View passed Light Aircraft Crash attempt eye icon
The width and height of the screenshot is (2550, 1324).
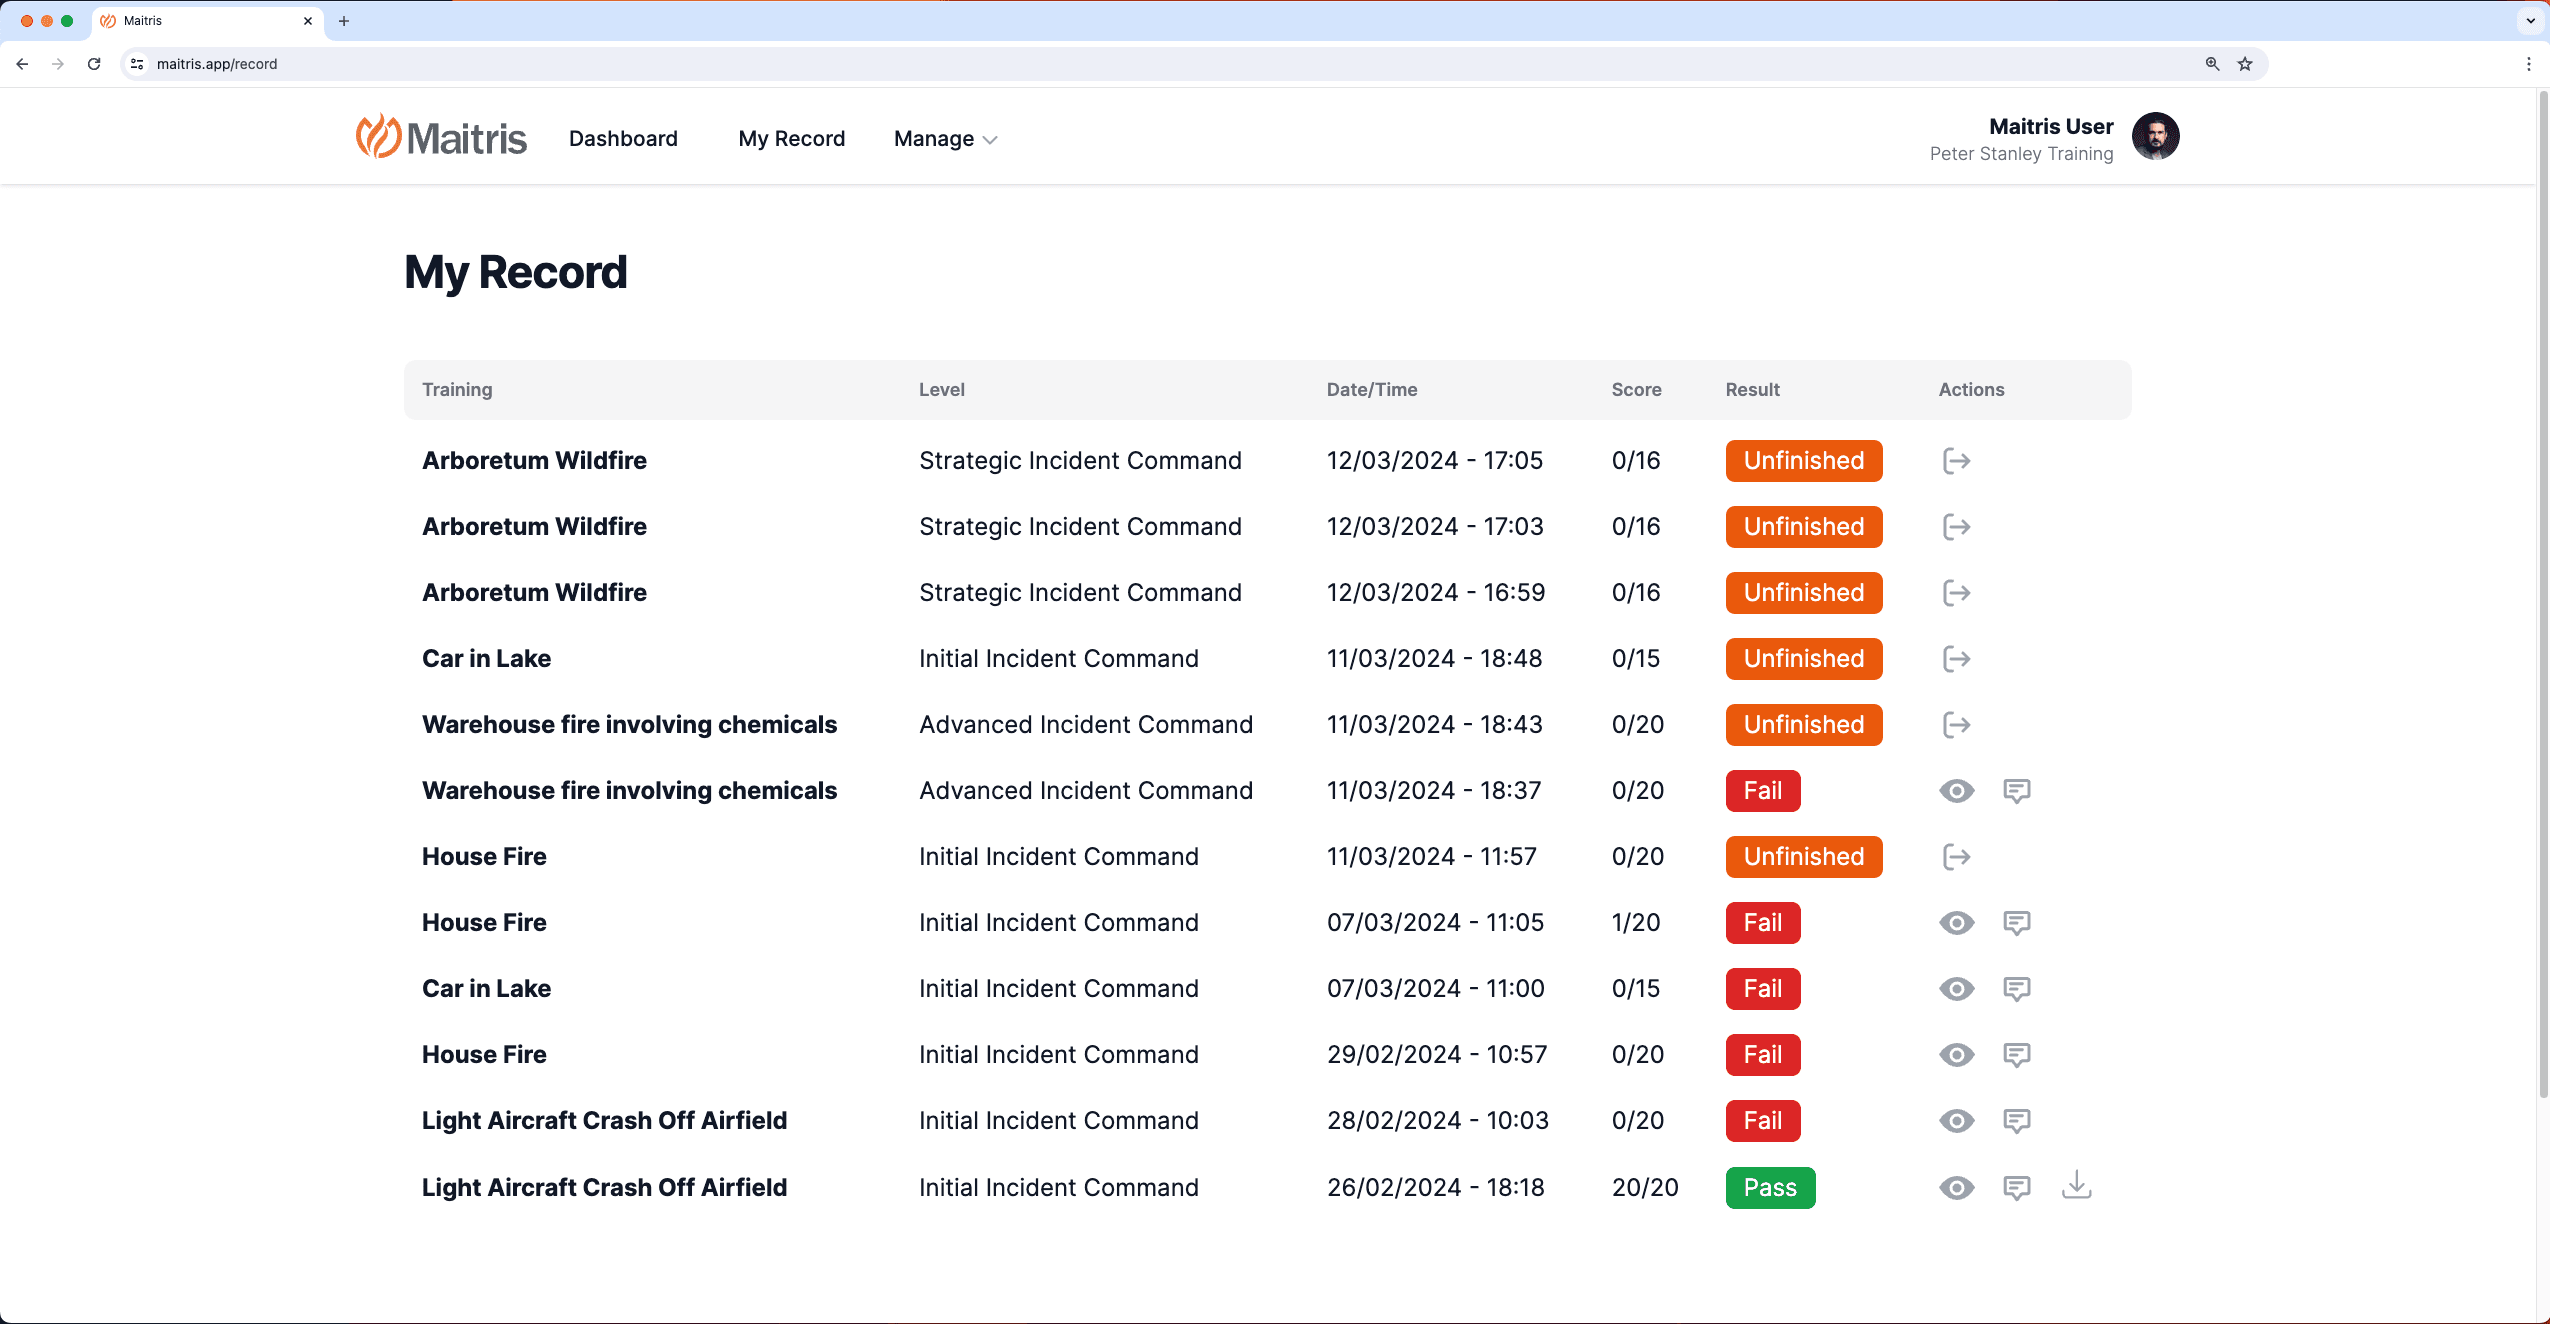pos(1956,1188)
